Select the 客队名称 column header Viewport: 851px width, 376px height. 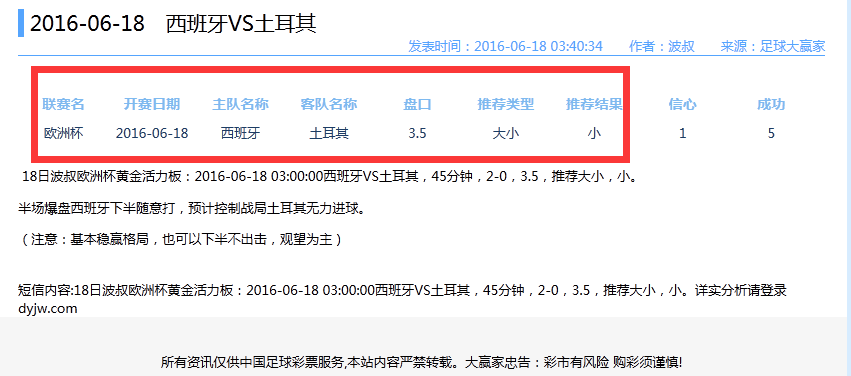coord(329,104)
